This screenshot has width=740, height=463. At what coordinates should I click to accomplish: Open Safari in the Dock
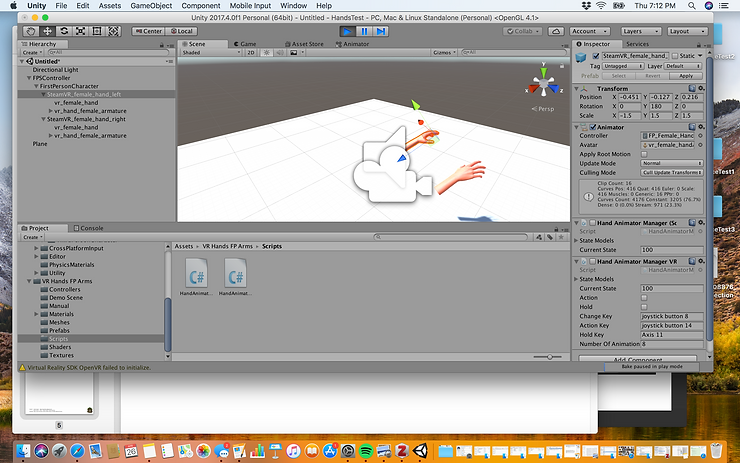(77, 451)
